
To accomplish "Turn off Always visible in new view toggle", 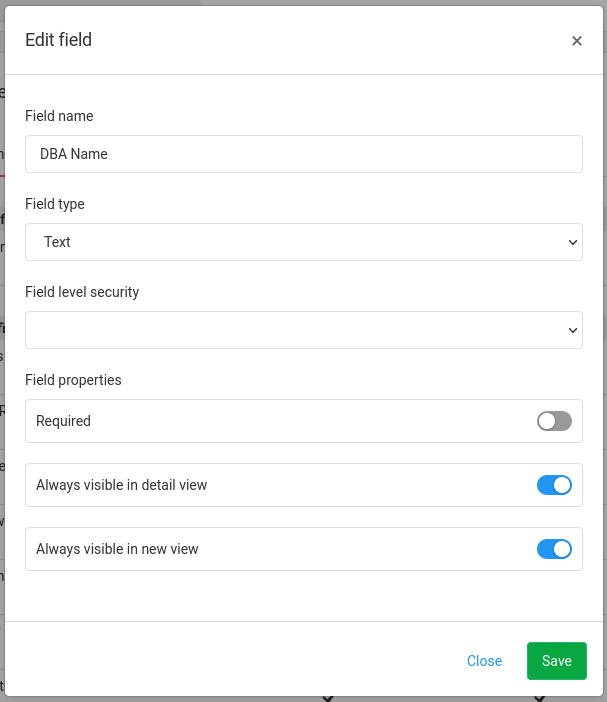I will (554, 549).
